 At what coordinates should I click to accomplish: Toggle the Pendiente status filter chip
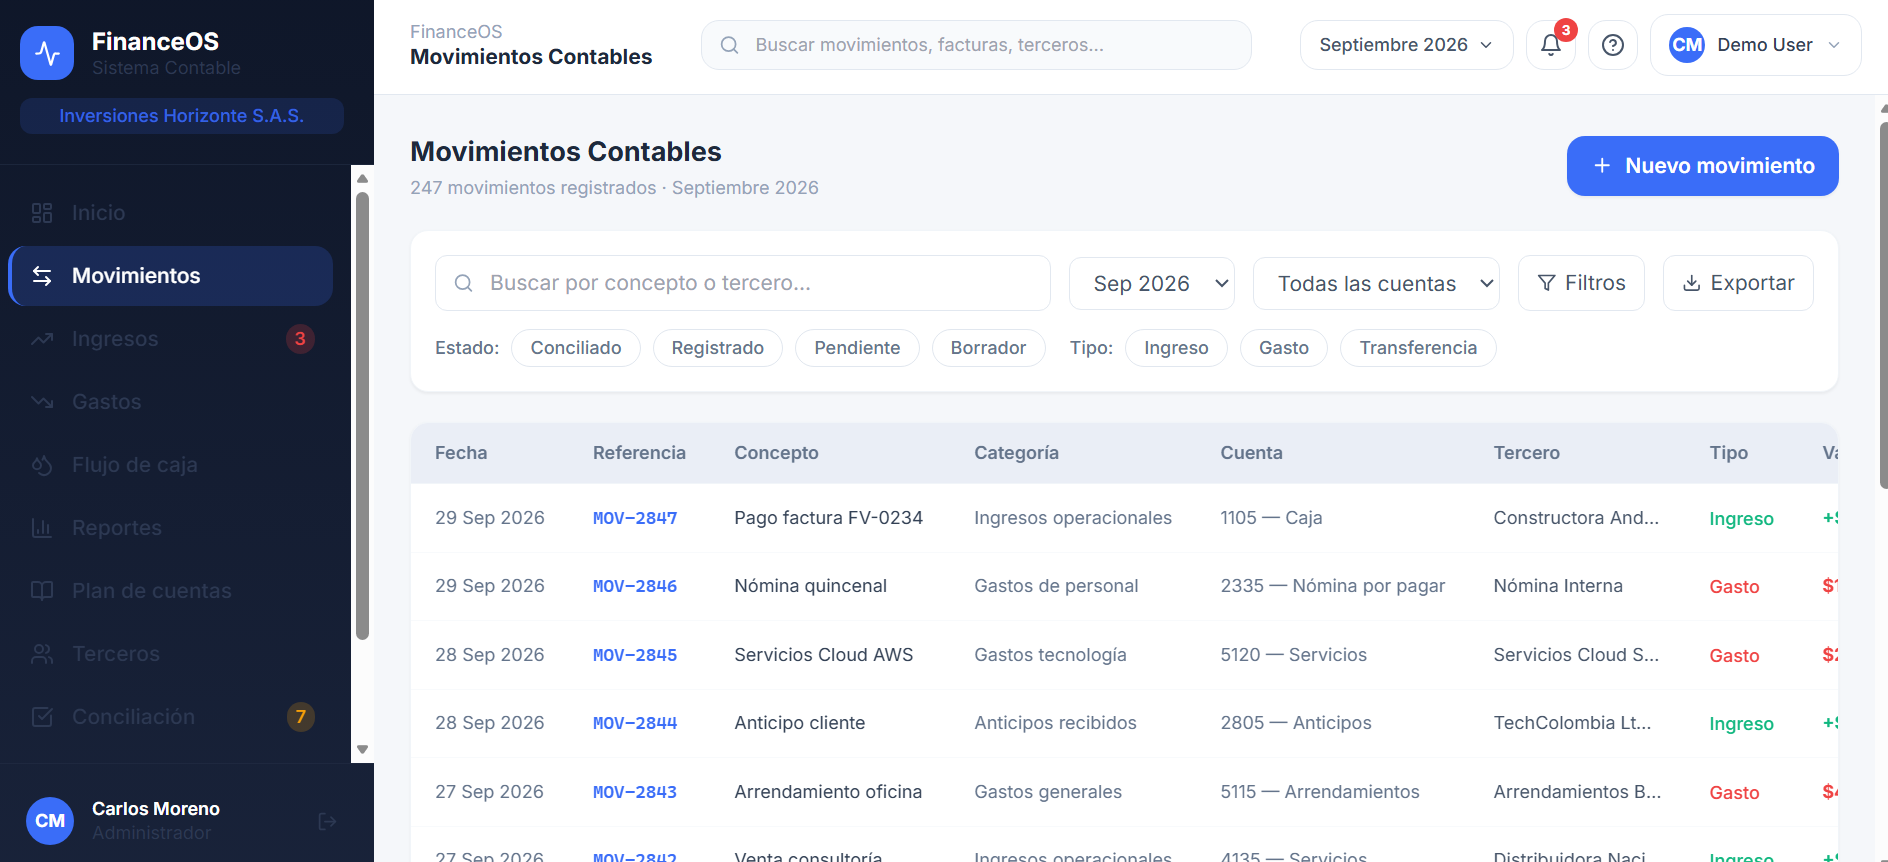click(857, 348)
